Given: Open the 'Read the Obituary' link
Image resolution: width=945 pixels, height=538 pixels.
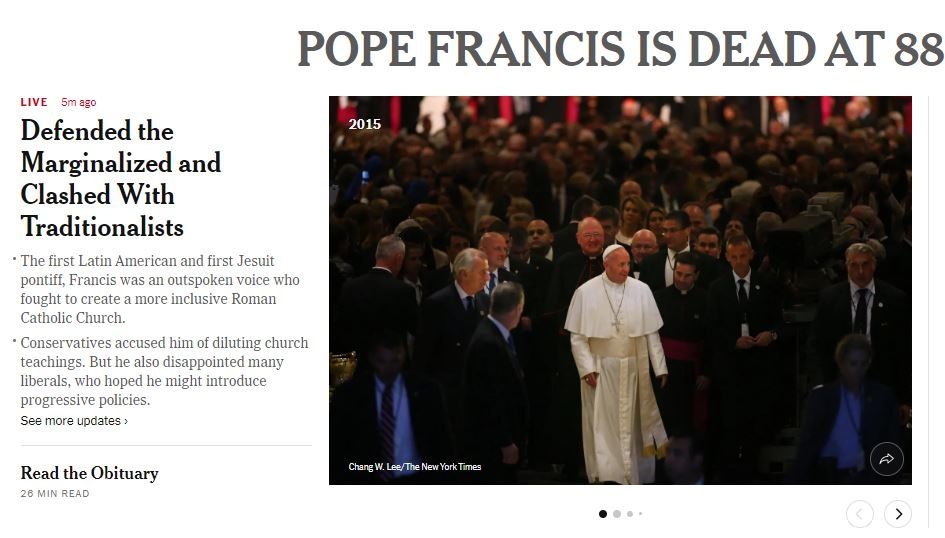Looking at the screenshot, I should pos(89,473).
